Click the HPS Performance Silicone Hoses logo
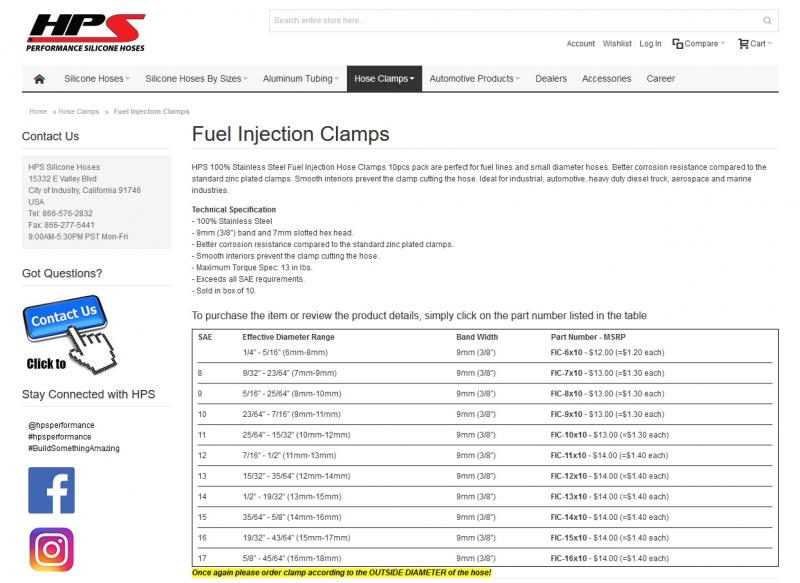 coord(86,33)
